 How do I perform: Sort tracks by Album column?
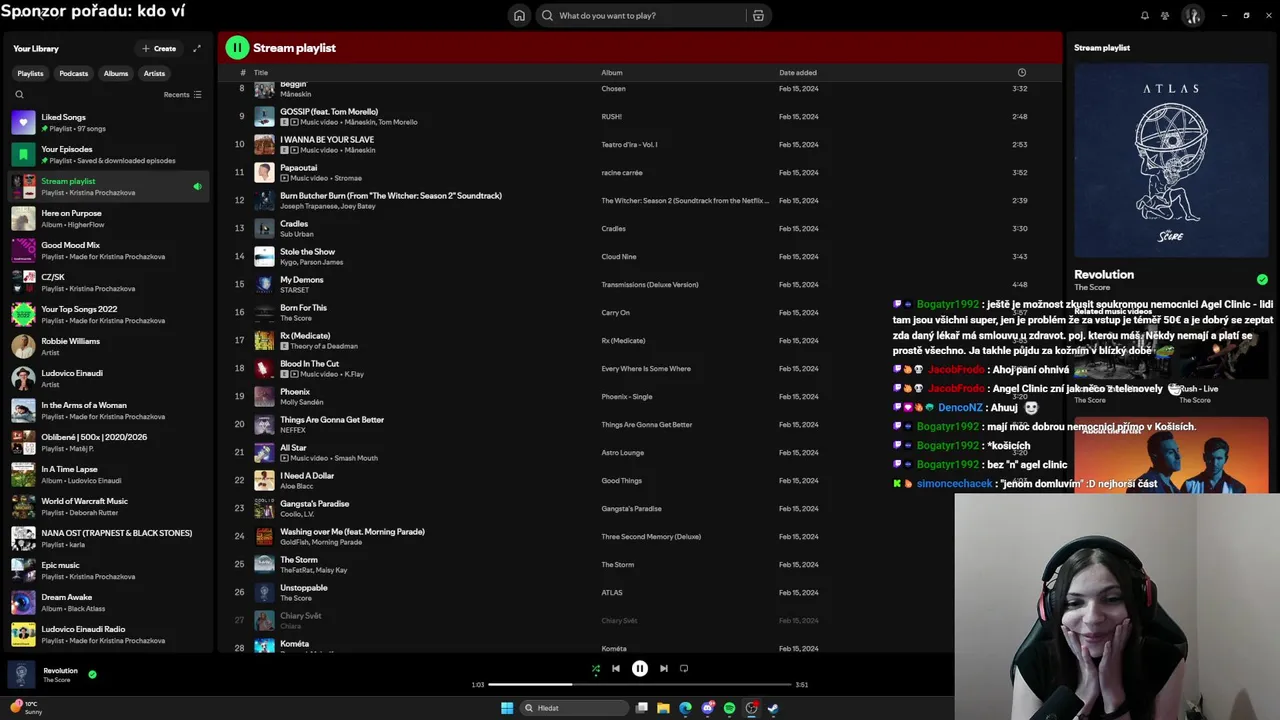612,72
